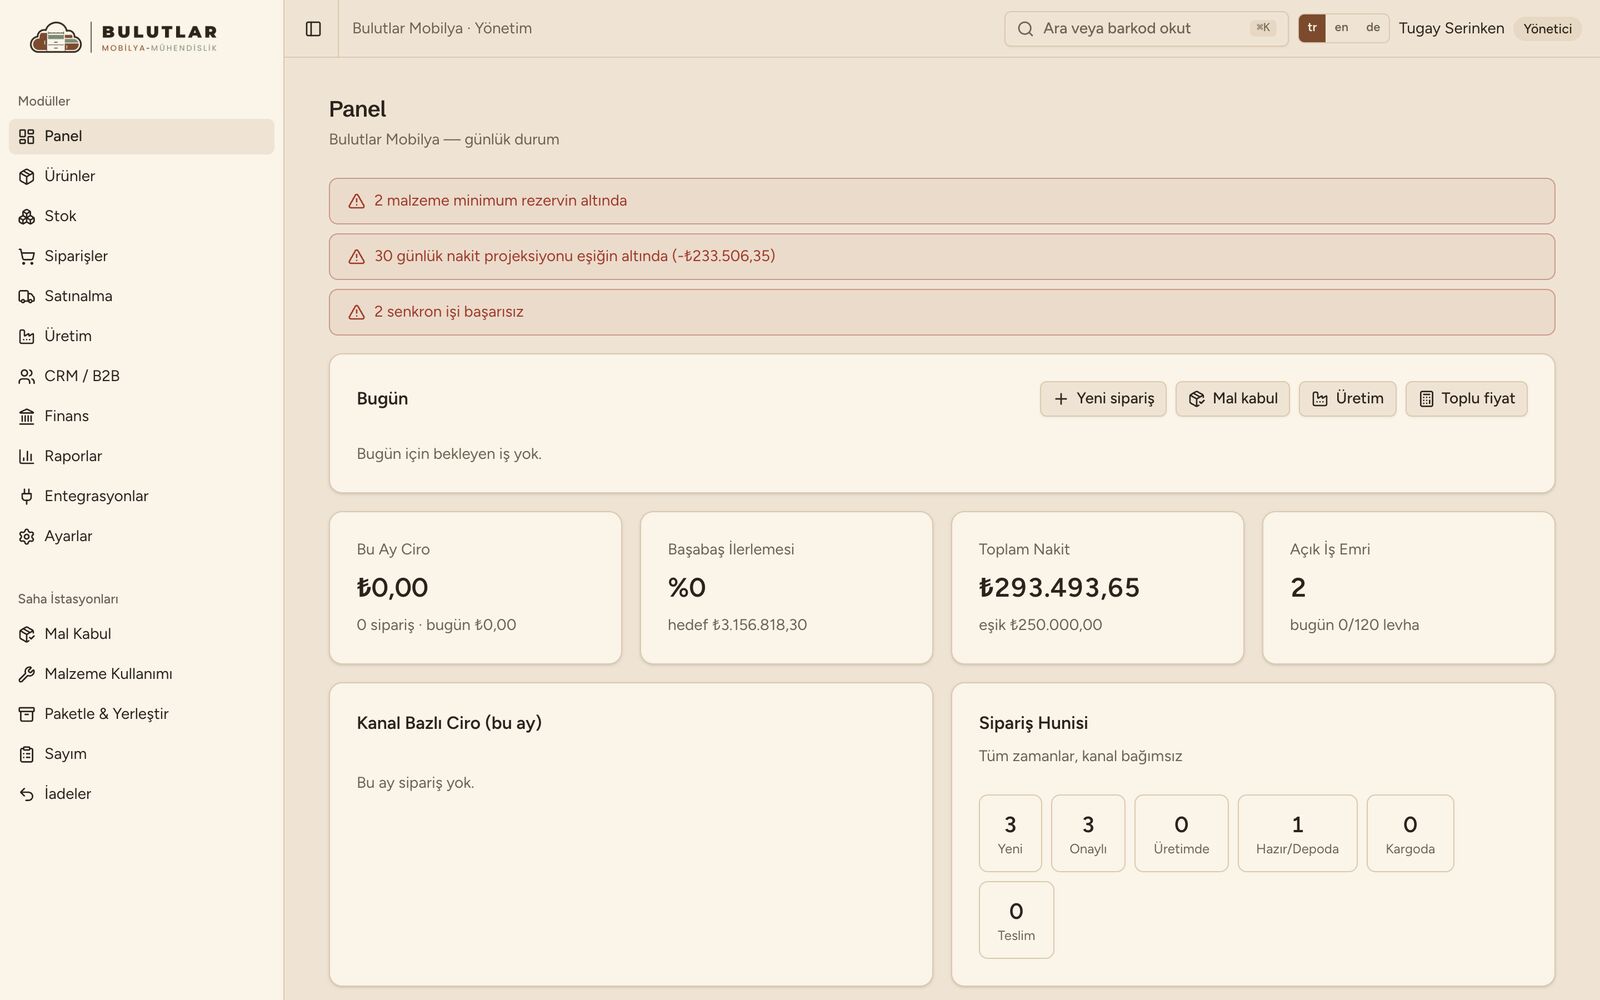Viewport: 1600px width, 1000px height.
Task: Open Entegrasyonlar module
Action: coord(141,496)
